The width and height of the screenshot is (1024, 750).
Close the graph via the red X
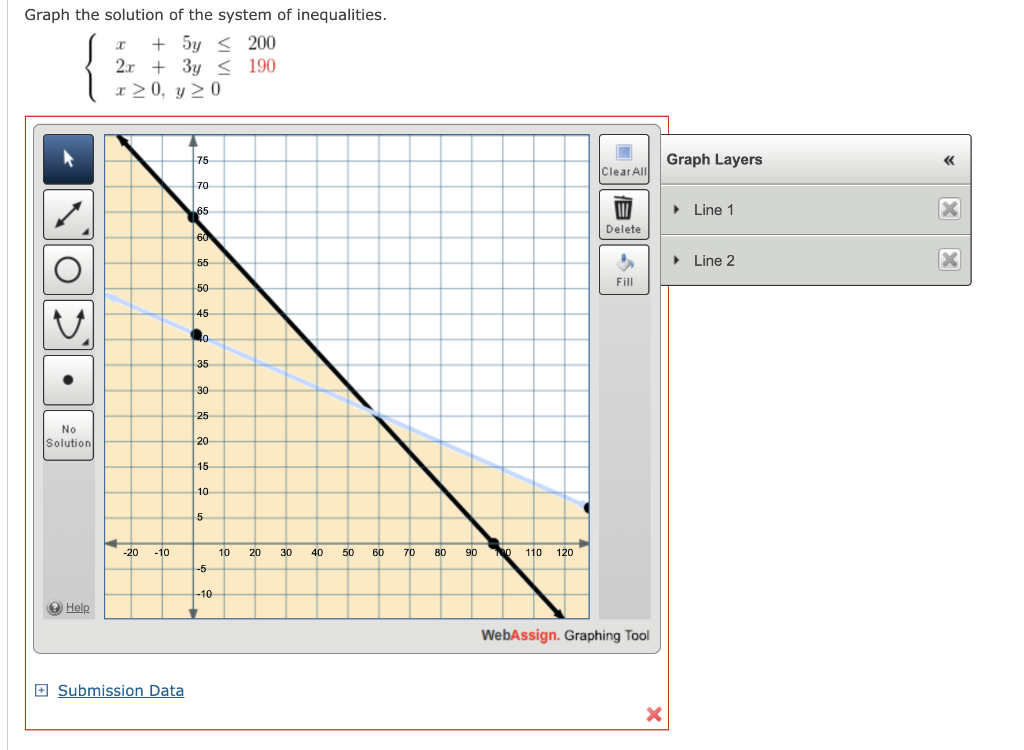[655, 714]
